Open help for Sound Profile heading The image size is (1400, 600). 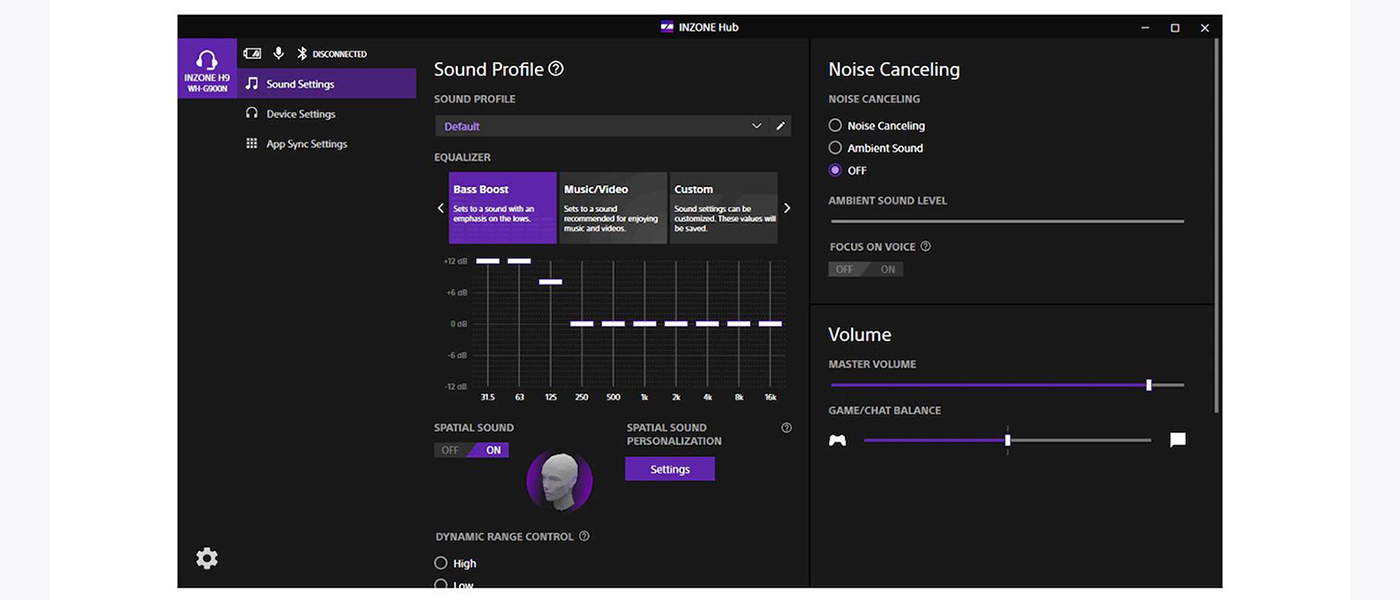point(556,69)
